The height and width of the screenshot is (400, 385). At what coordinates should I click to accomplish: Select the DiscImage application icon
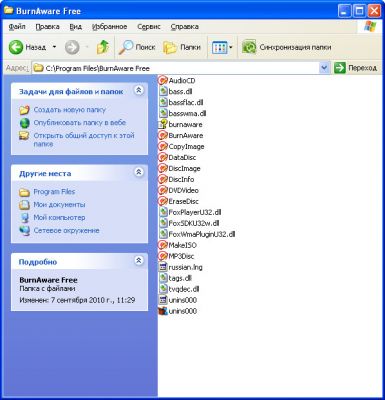click(163, 168)
